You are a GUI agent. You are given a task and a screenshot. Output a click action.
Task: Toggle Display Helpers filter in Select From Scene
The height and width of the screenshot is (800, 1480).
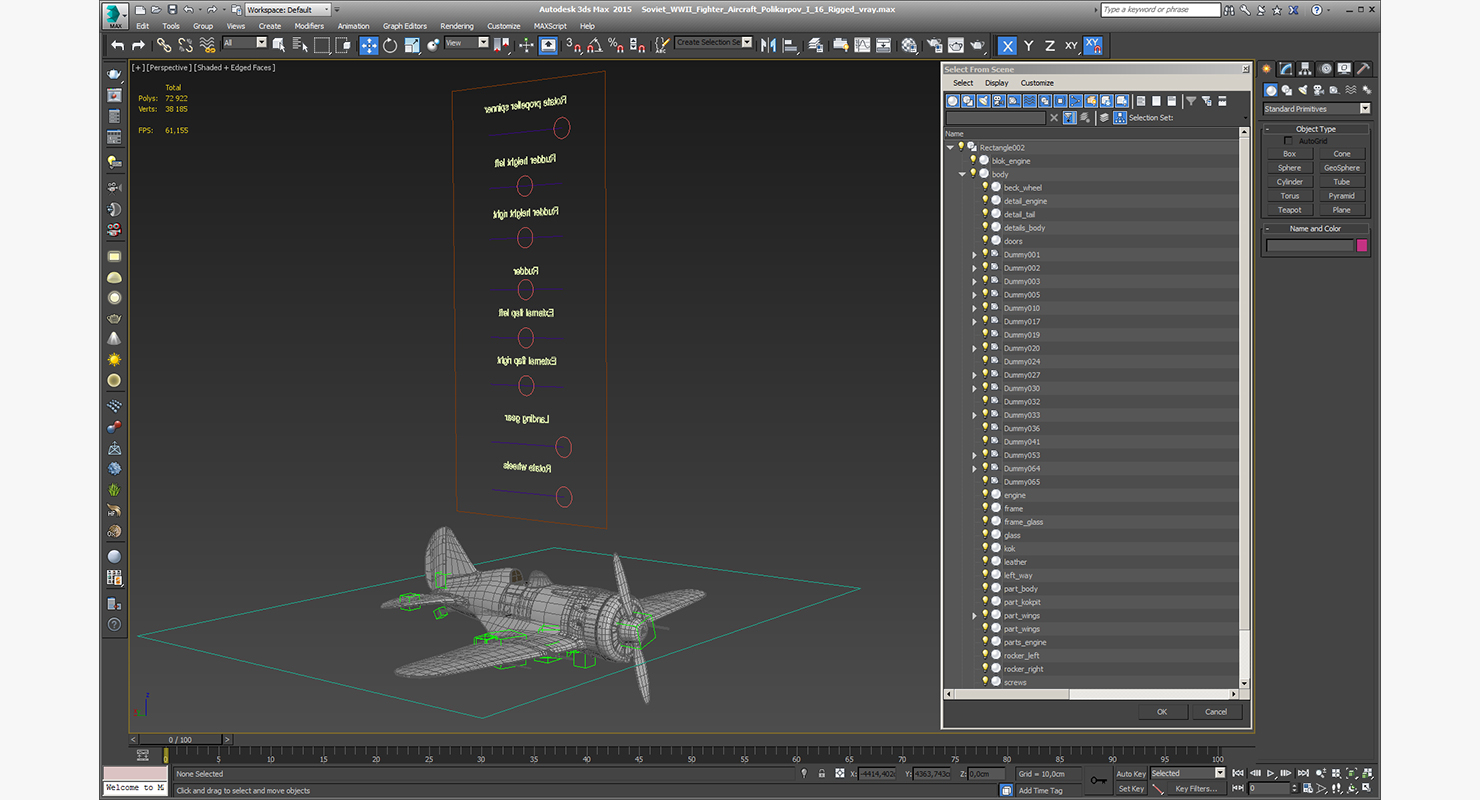tap(1015, 101)
